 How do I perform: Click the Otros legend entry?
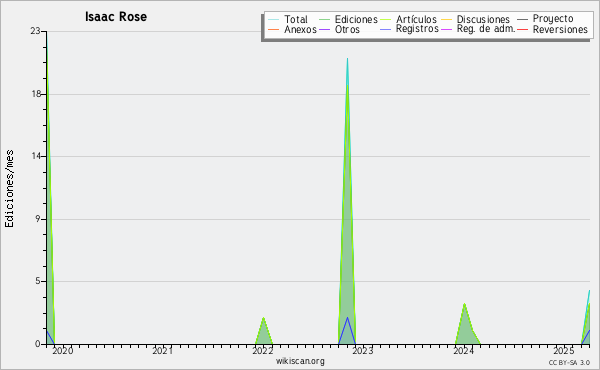tap(339, 29)
